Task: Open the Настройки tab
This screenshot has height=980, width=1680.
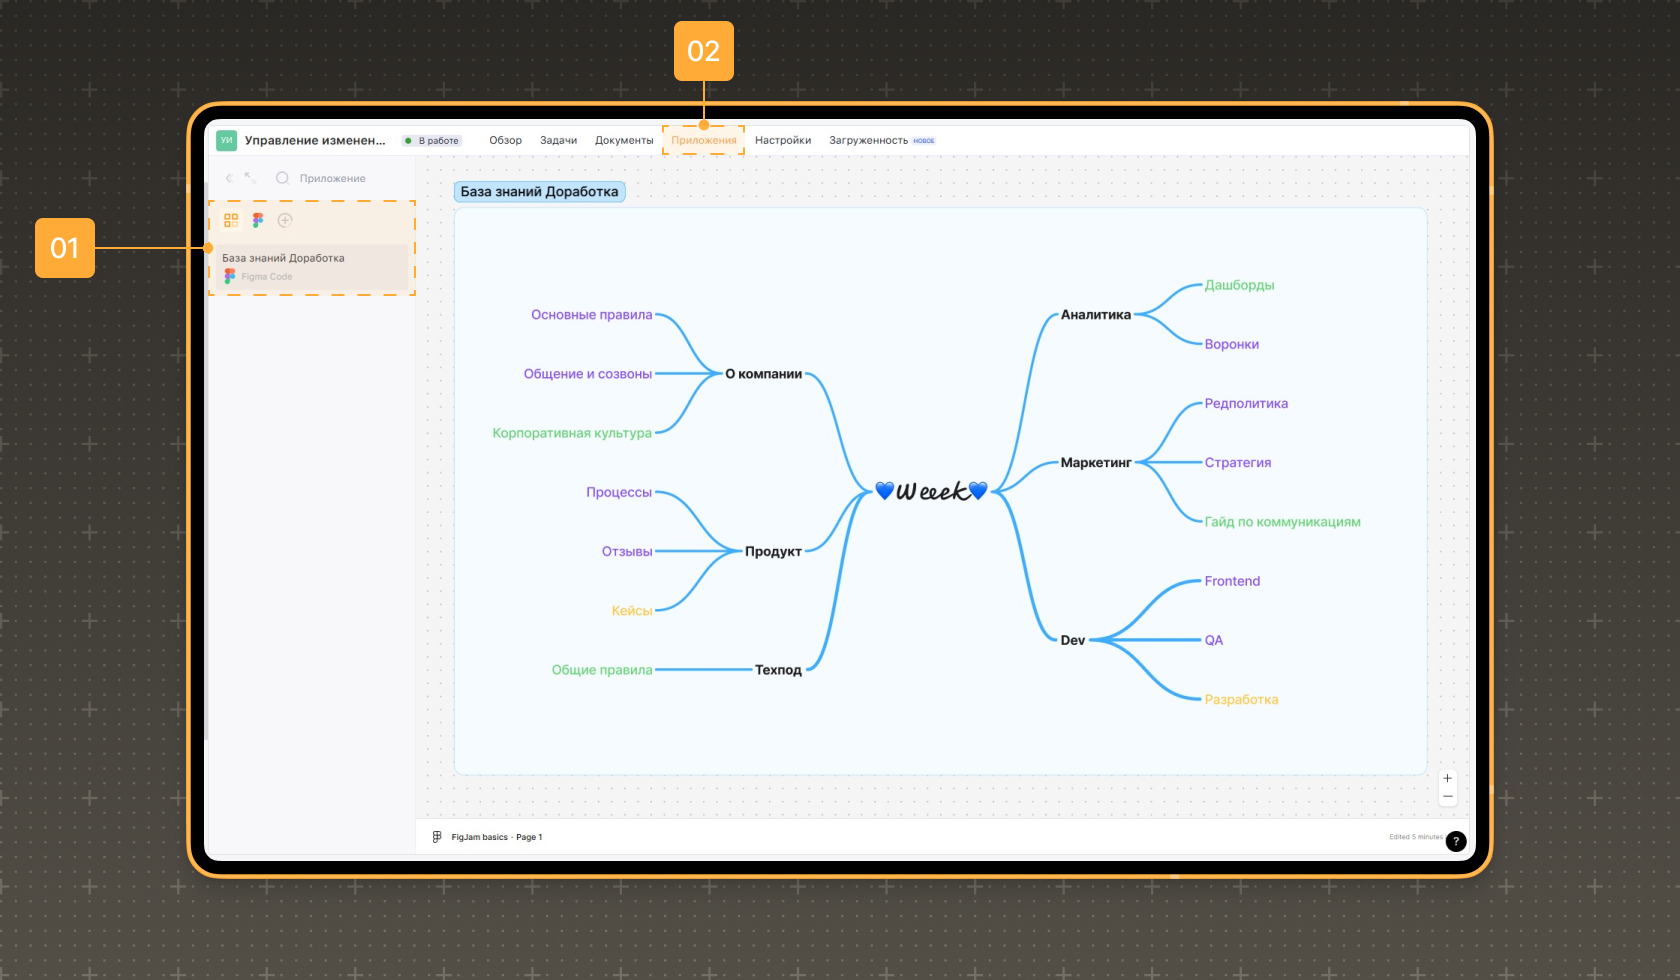Action: click(x=783, y=140)
